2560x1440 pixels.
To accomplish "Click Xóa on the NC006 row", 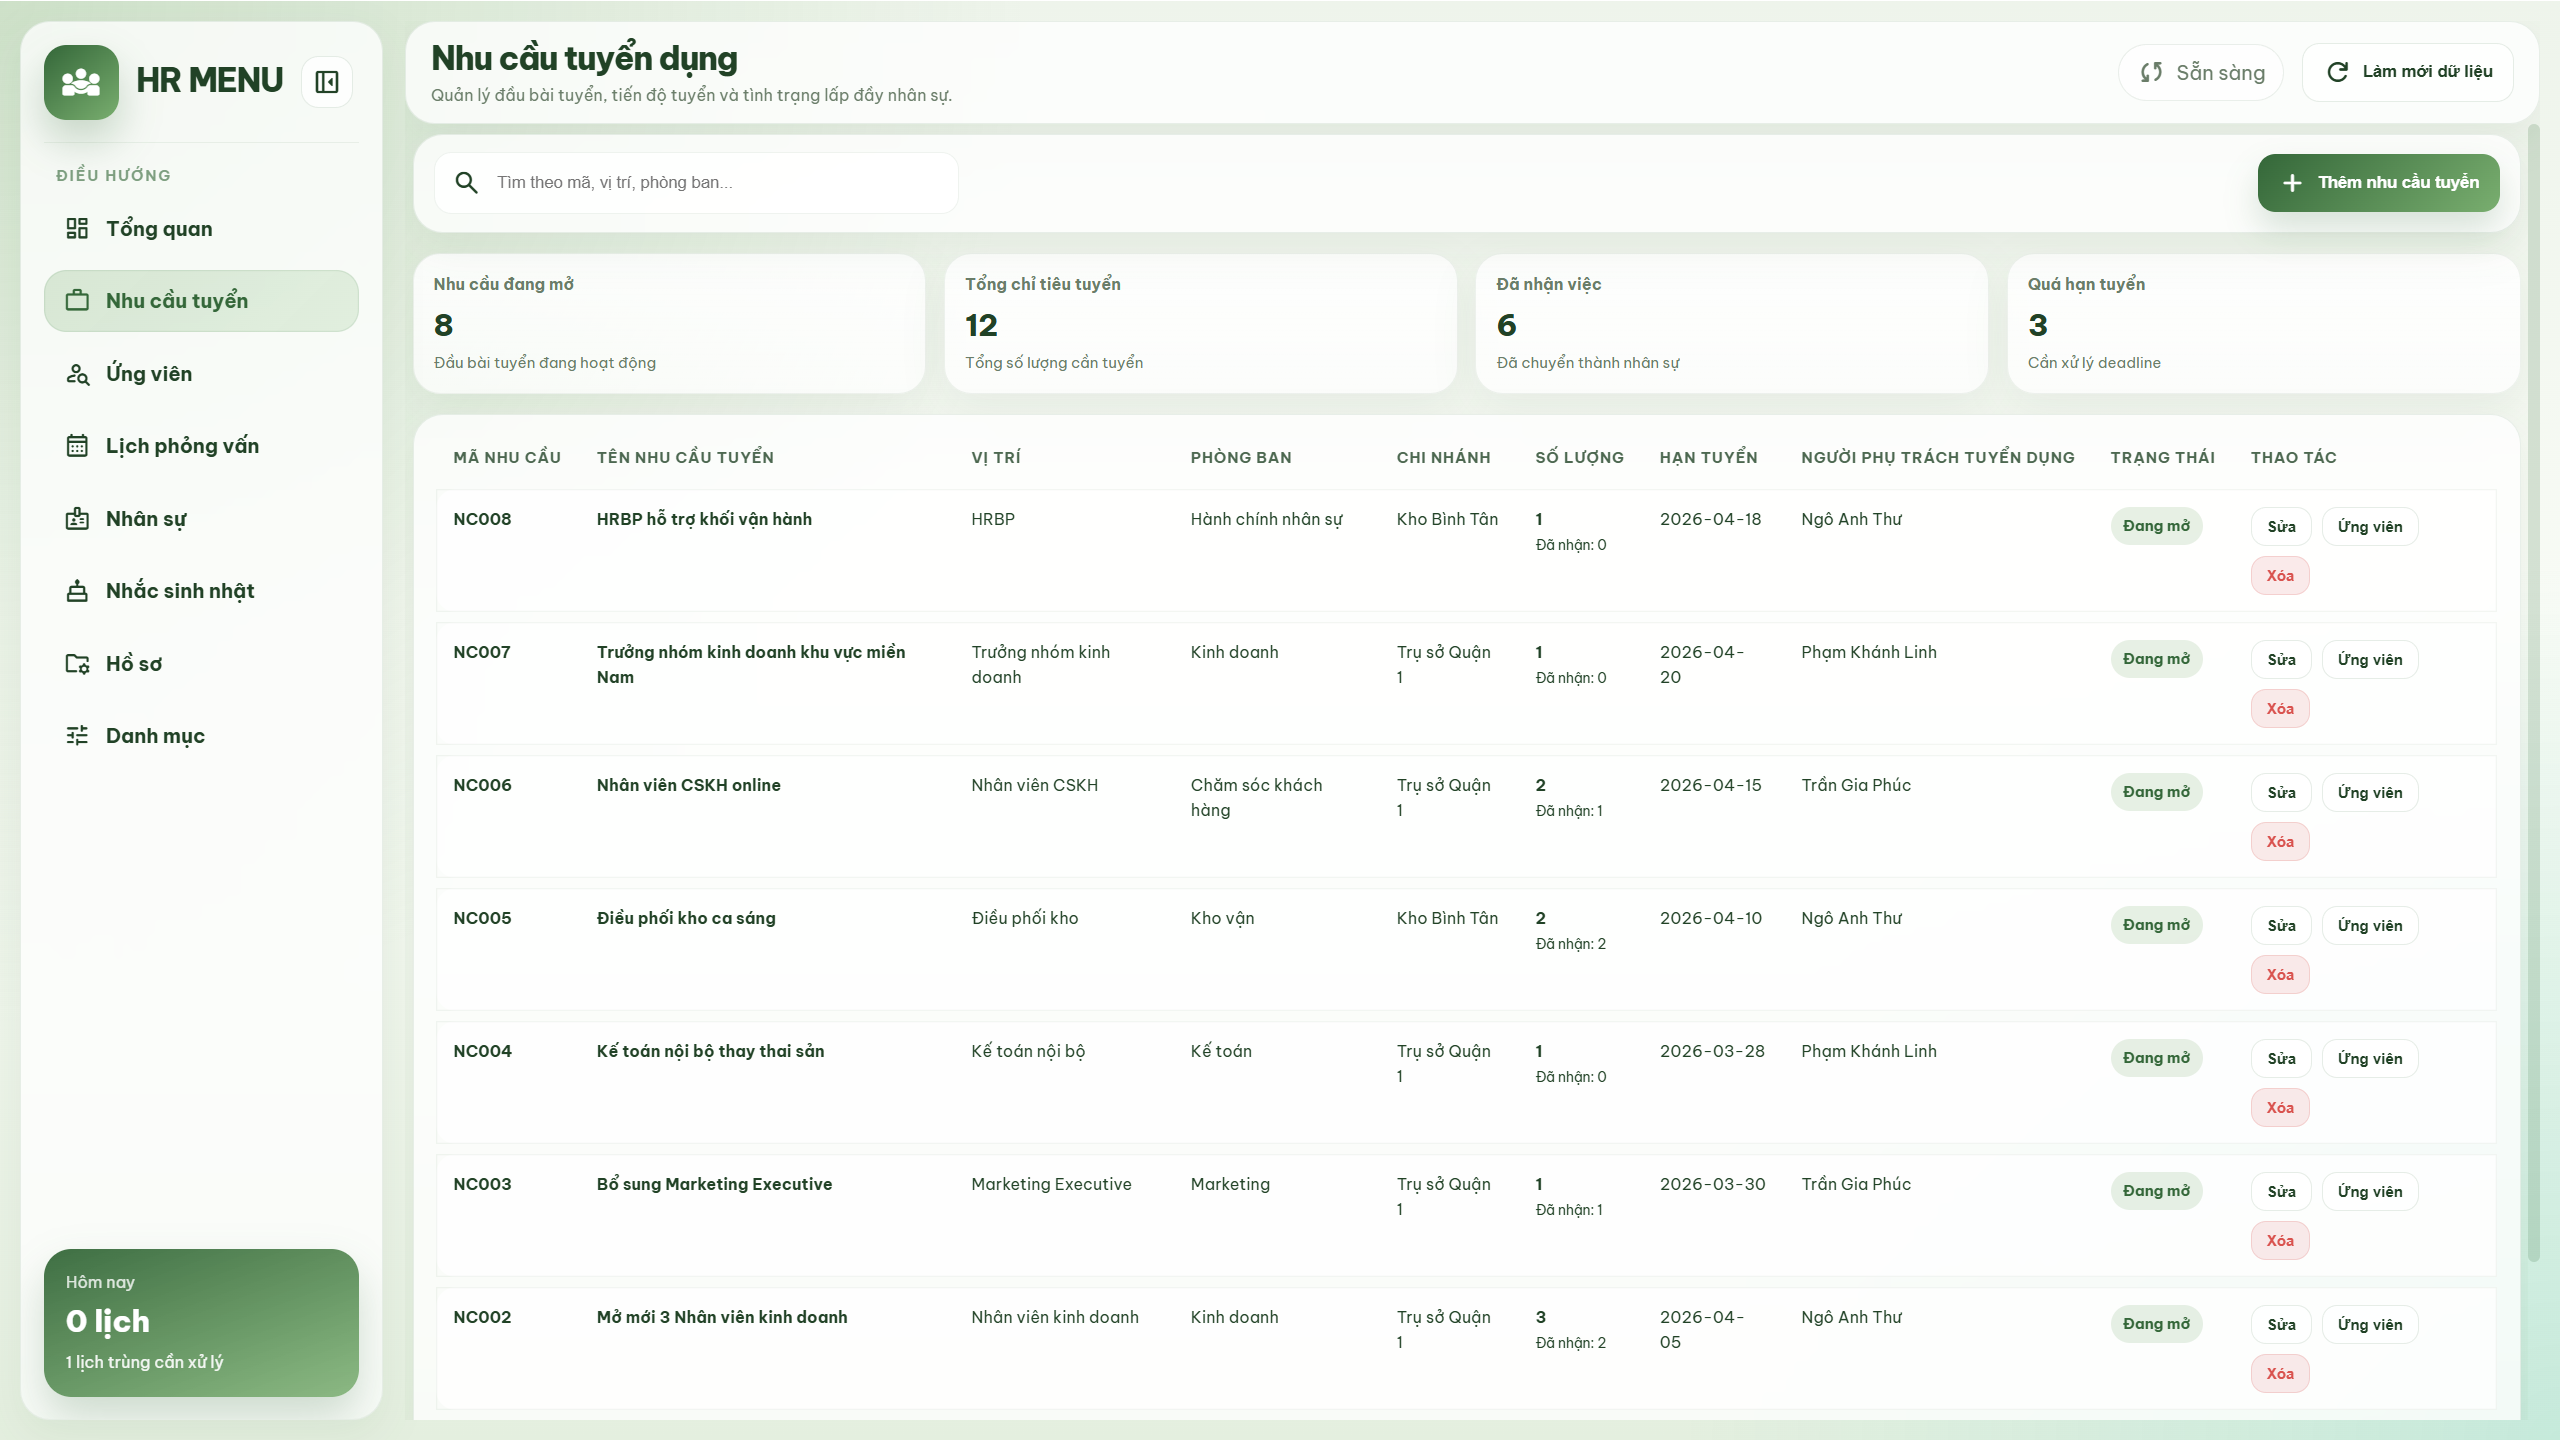I will pyautogui.click(x=2280, y=841).
